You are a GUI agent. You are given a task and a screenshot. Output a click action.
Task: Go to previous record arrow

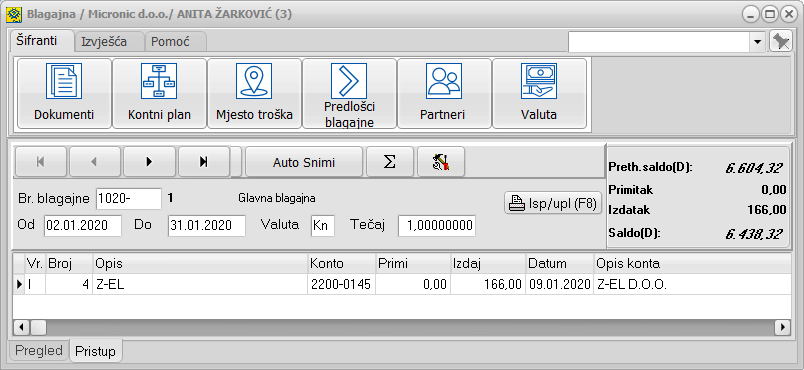coord(95,162)
